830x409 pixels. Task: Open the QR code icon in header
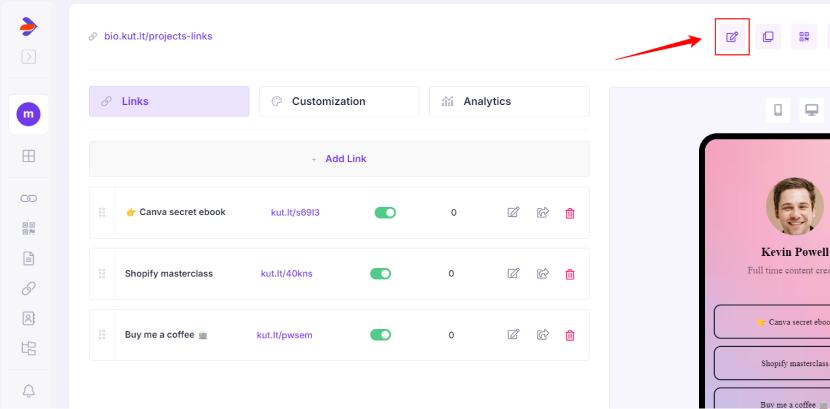(x=803, y=37)
